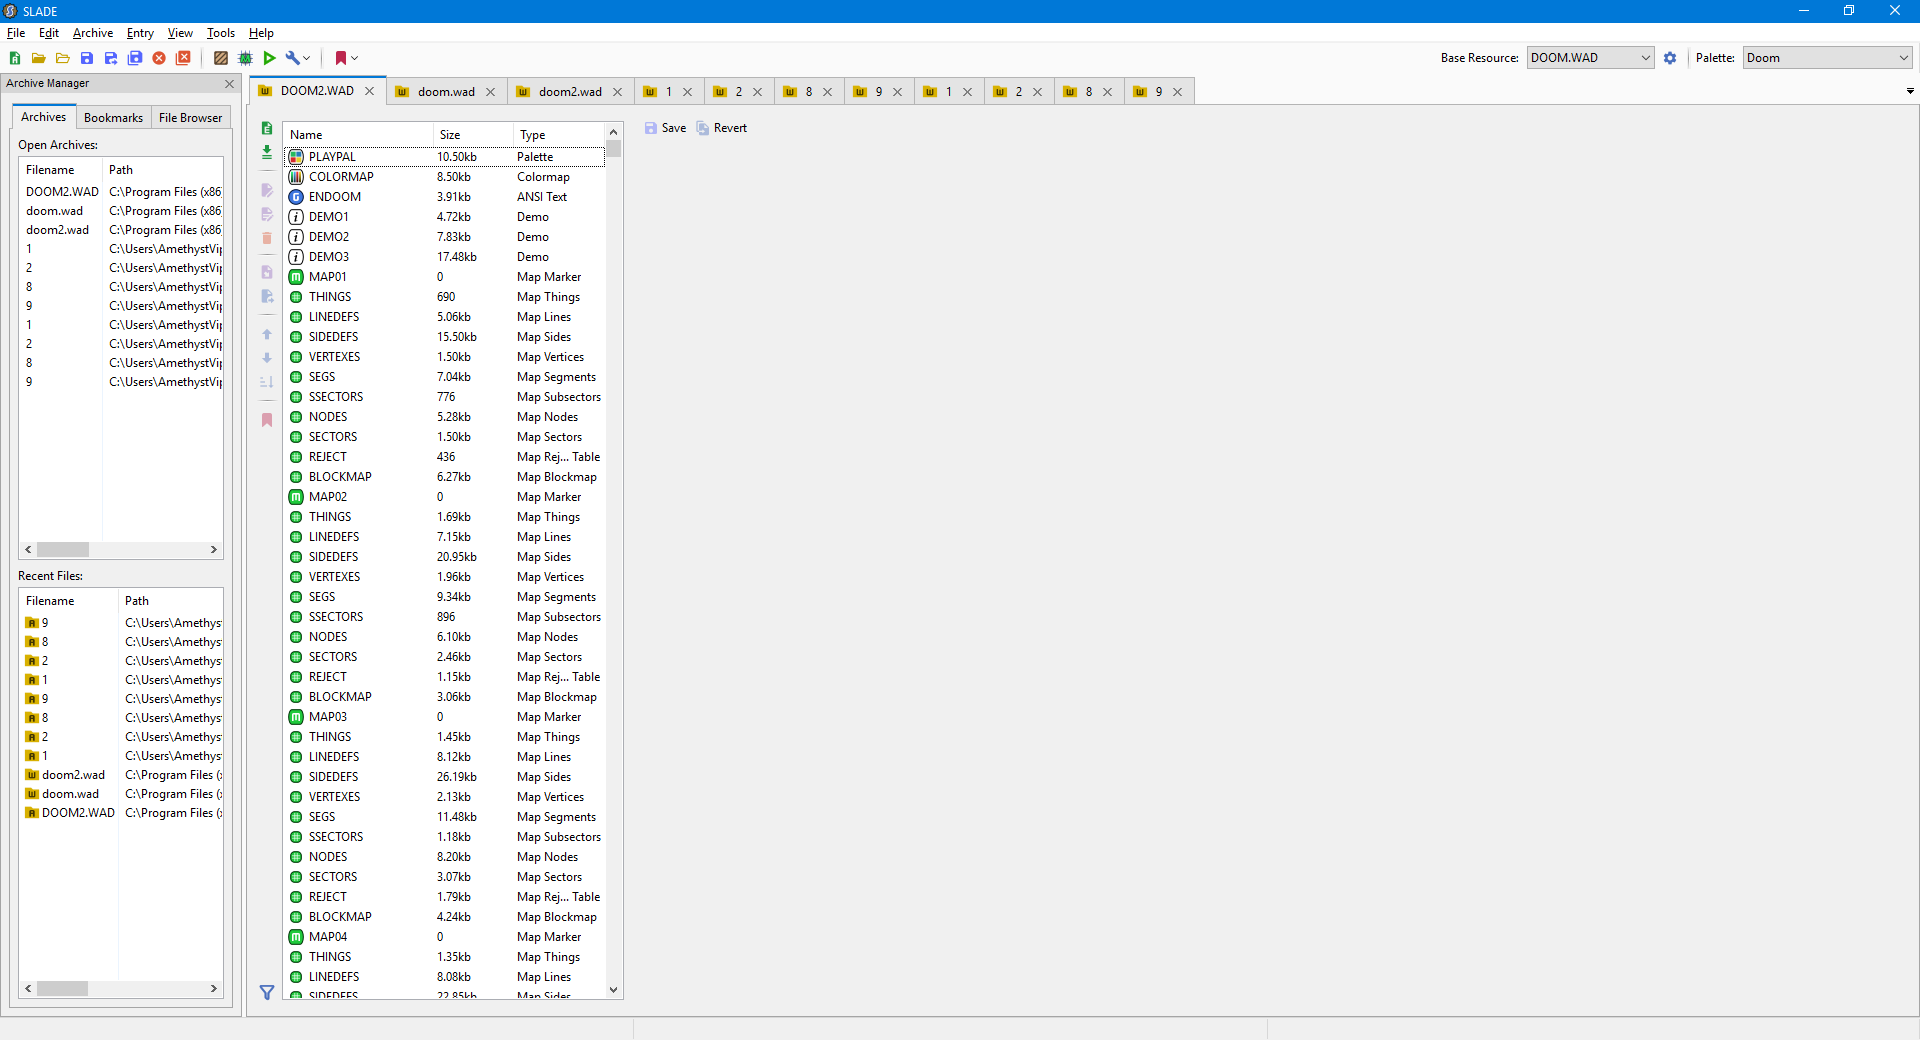Select the ENDOOM entry
Viewport: 1920px width, 1040px height.
445,197
